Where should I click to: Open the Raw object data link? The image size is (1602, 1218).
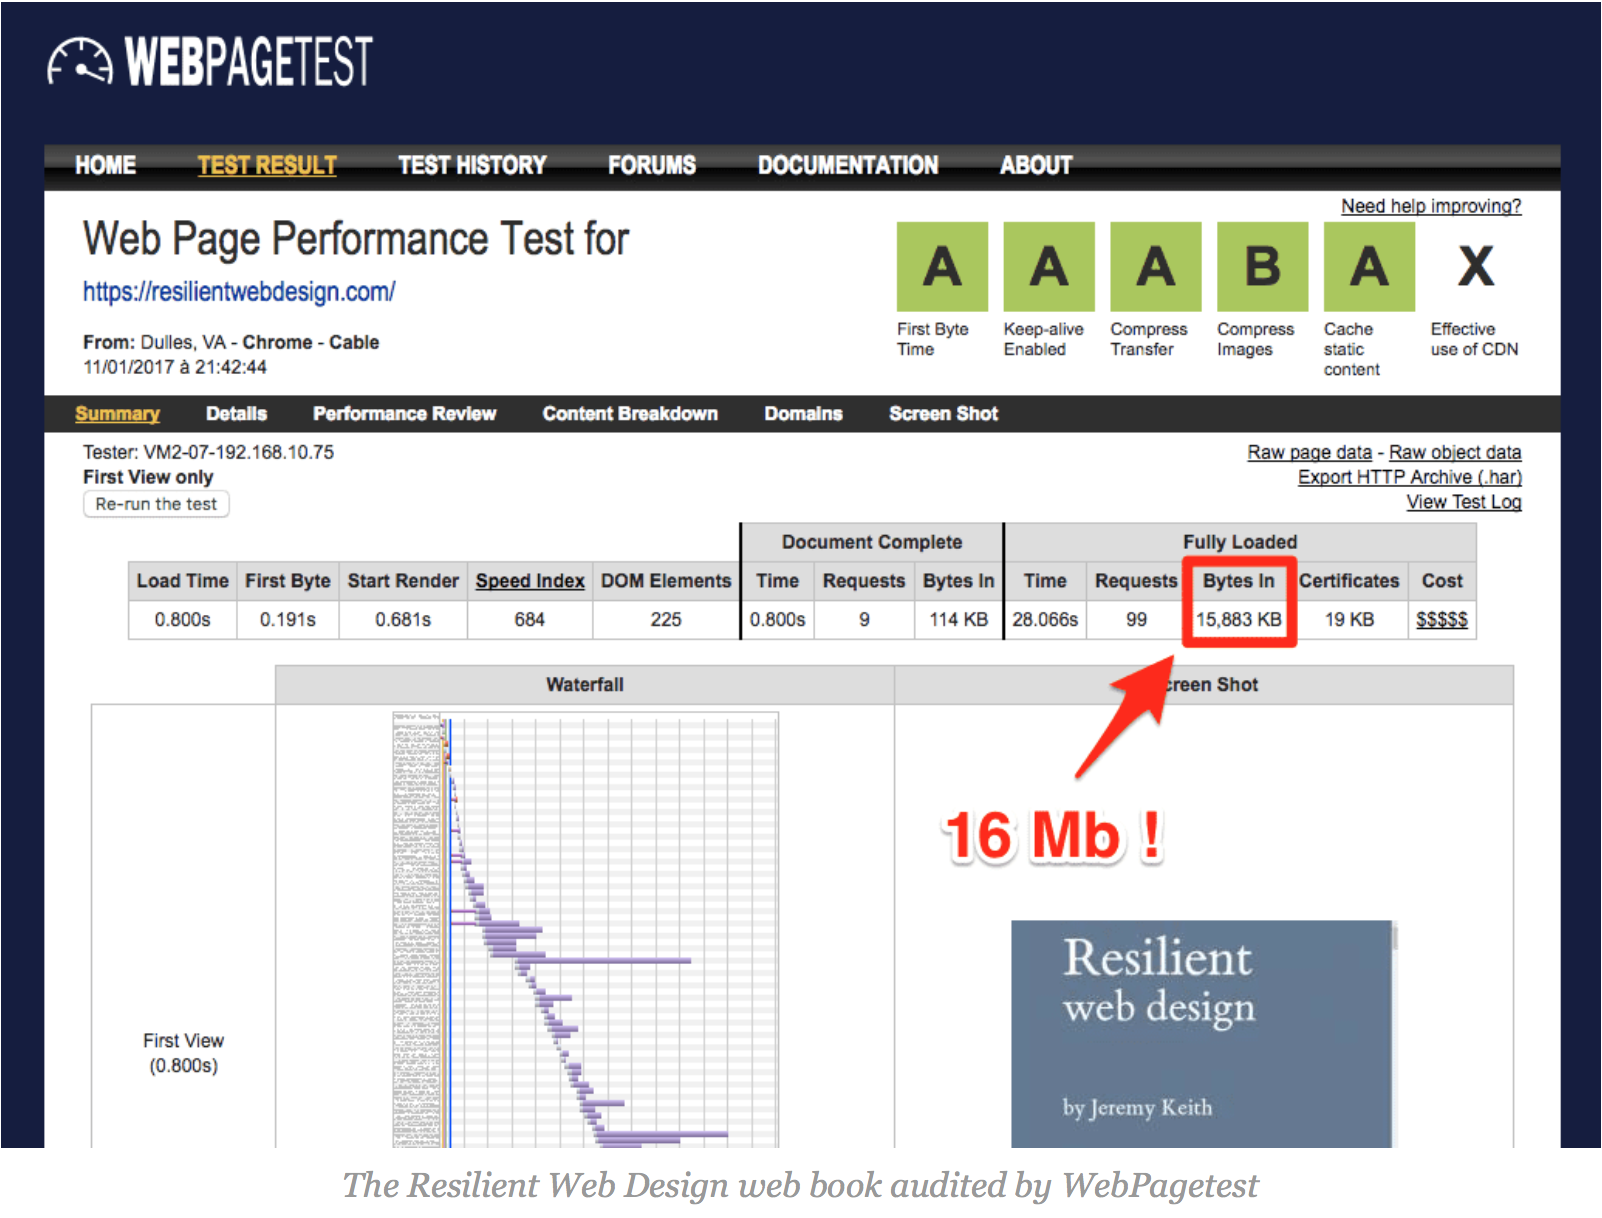pos(1455,452)
